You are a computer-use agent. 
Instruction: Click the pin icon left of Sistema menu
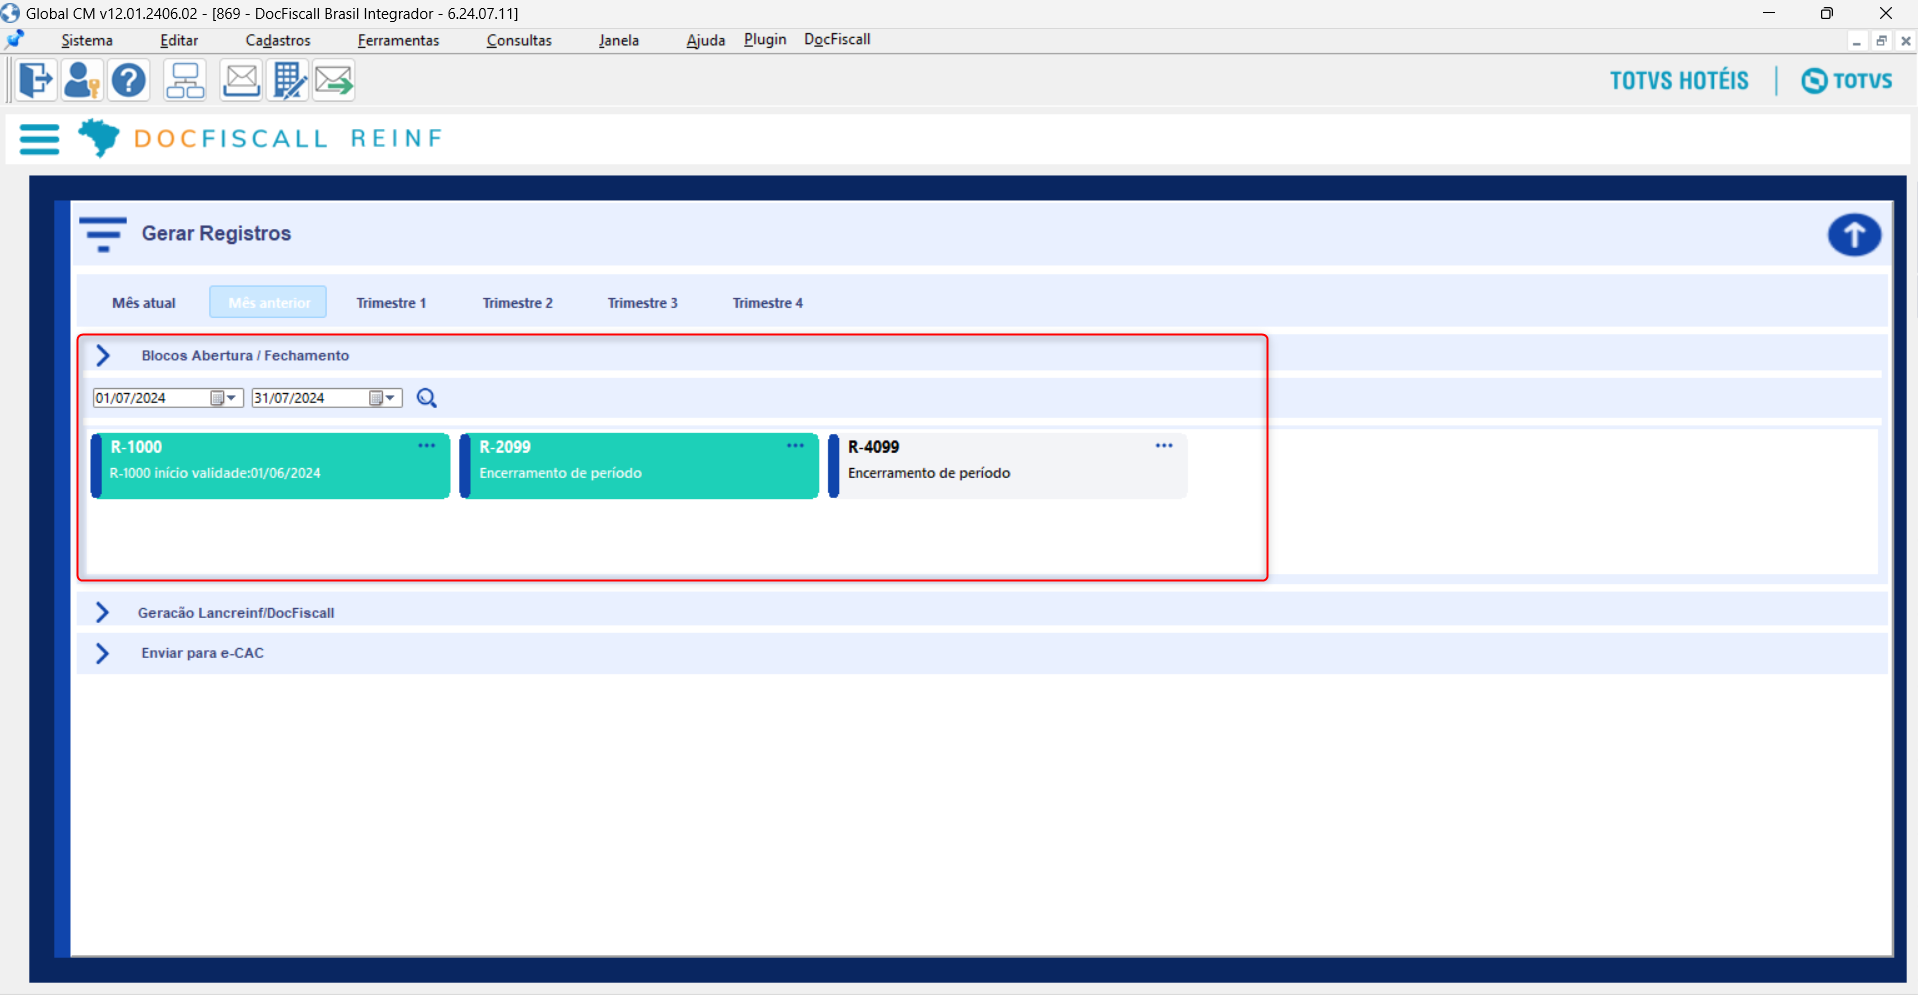pos(15,40)
